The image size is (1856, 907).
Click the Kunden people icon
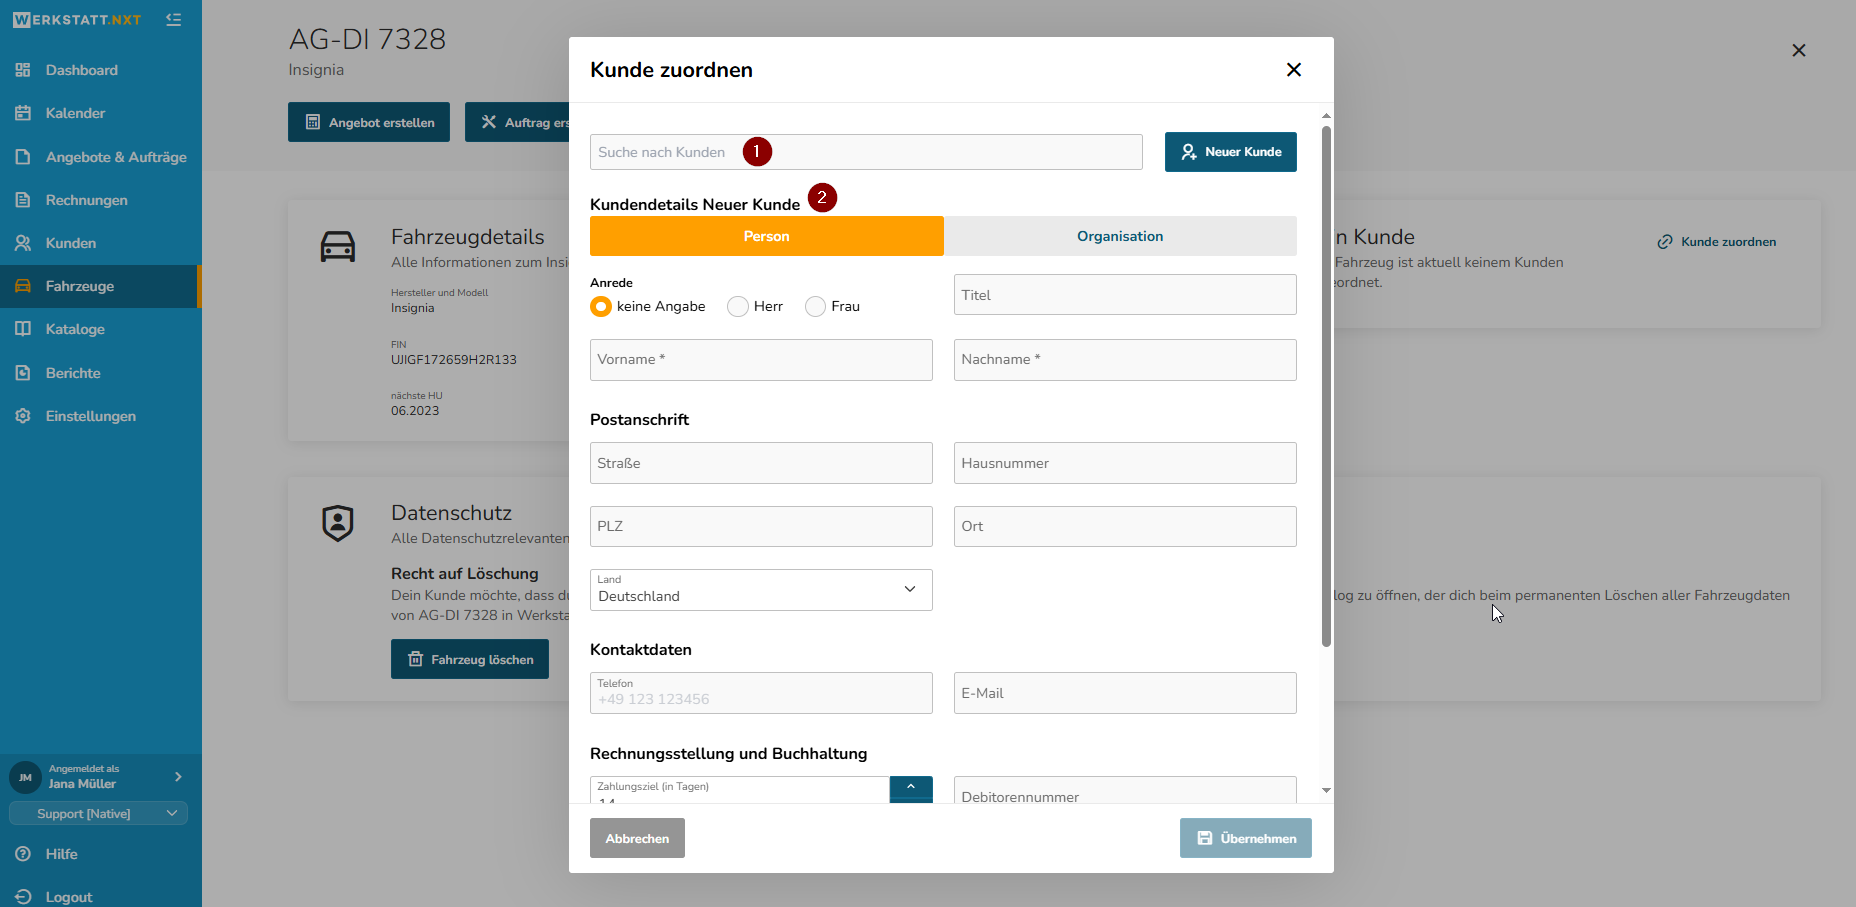pyautogui.click(x=23, y=243)
